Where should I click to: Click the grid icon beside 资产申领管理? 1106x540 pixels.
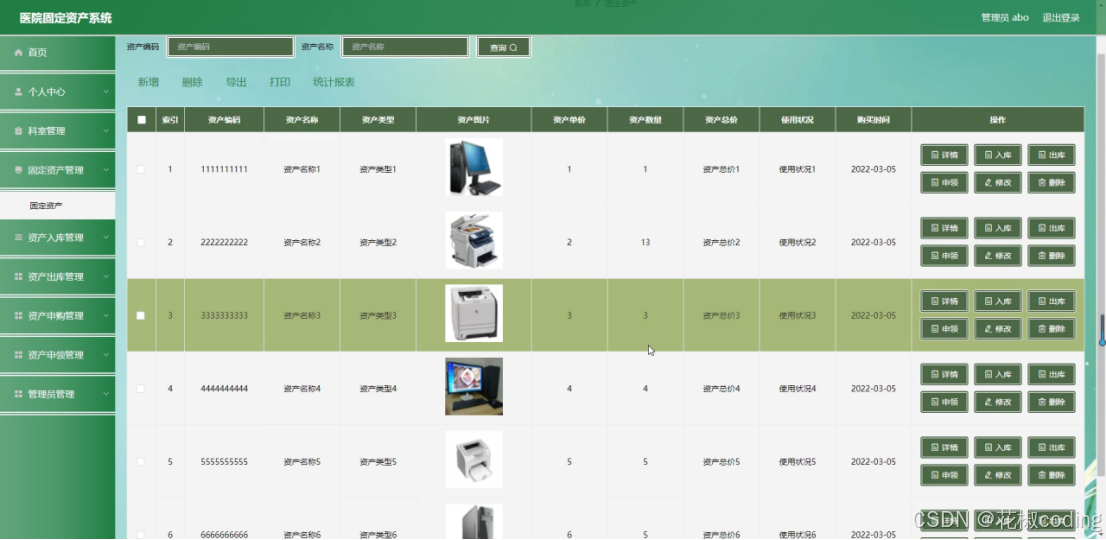(x=18, y=355)
